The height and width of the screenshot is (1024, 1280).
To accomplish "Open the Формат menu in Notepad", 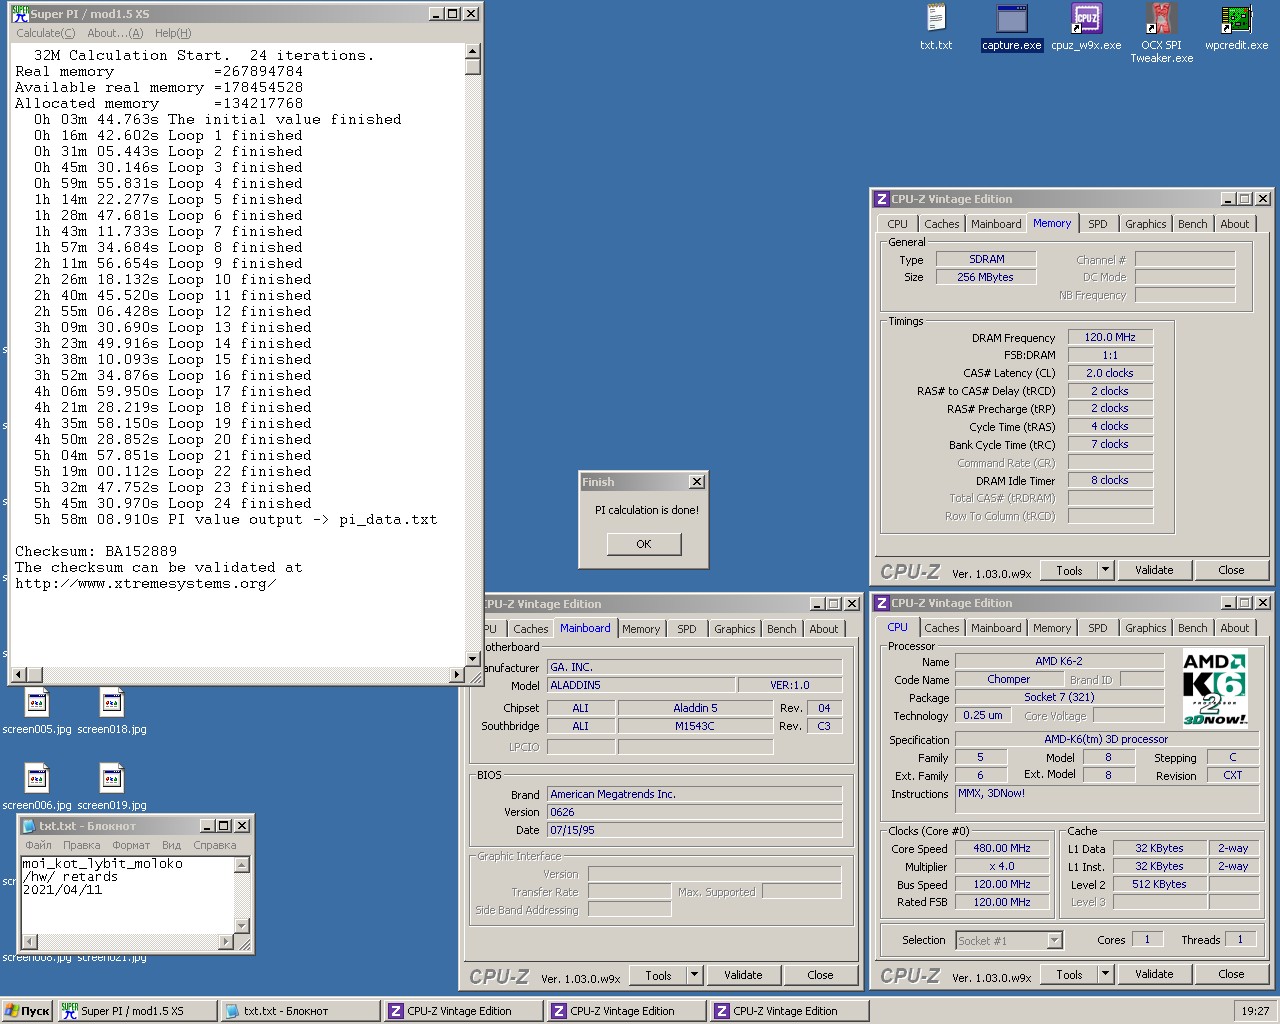I will click(x=131, y=845).
